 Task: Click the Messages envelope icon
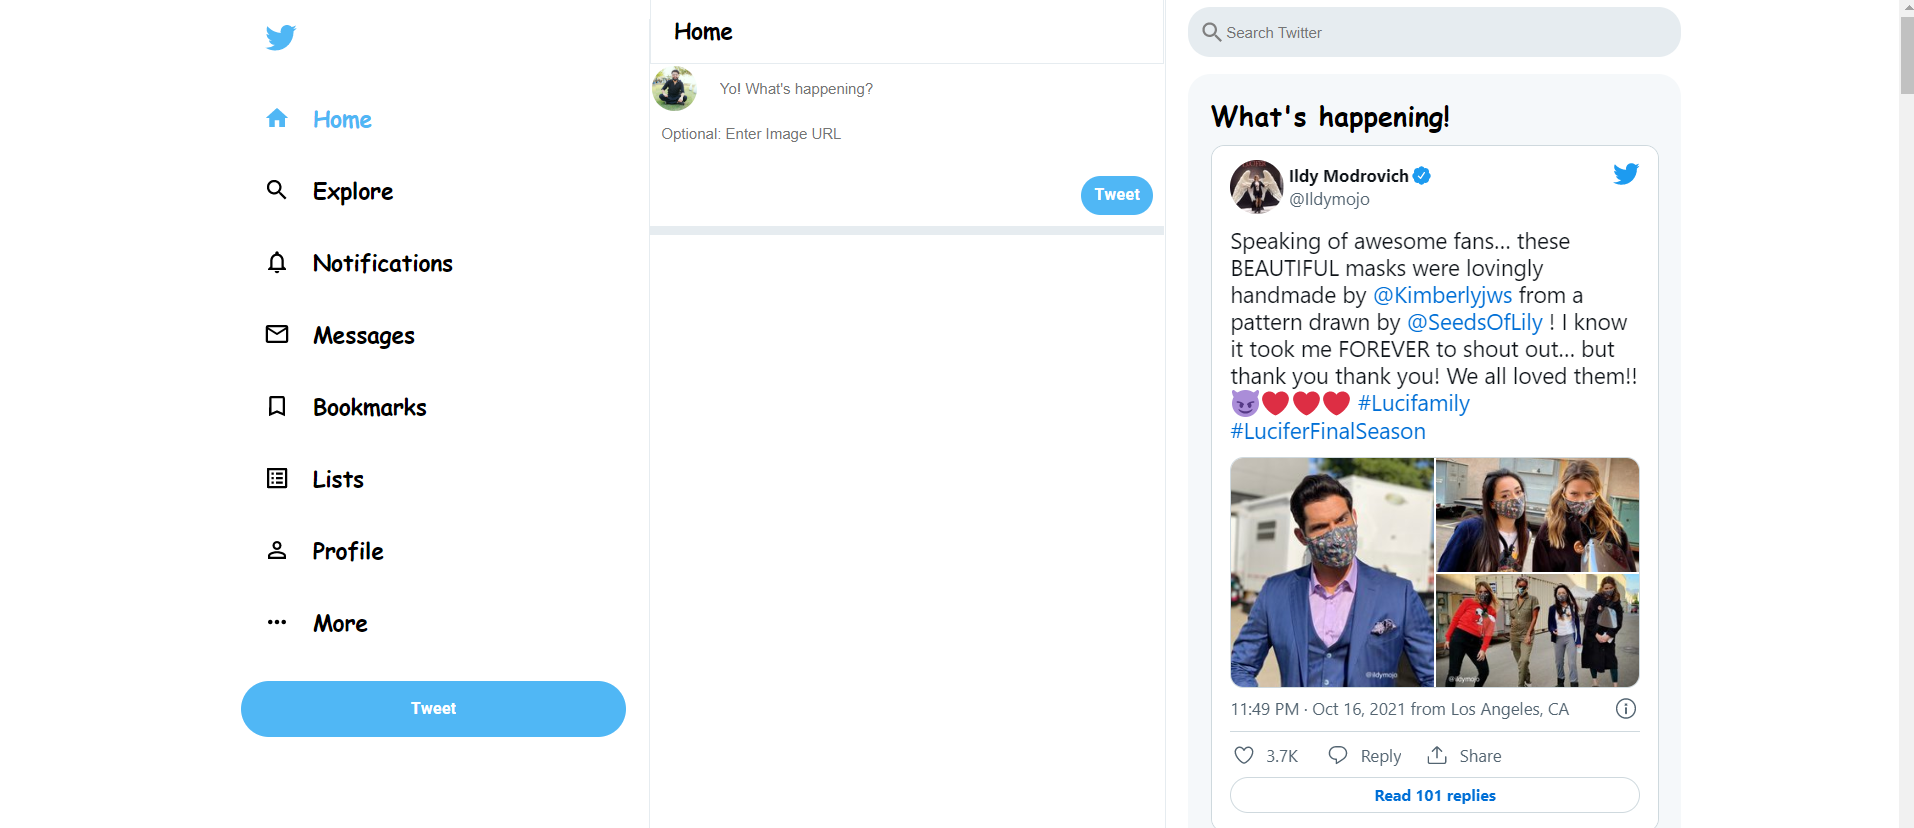coord(277,334)
